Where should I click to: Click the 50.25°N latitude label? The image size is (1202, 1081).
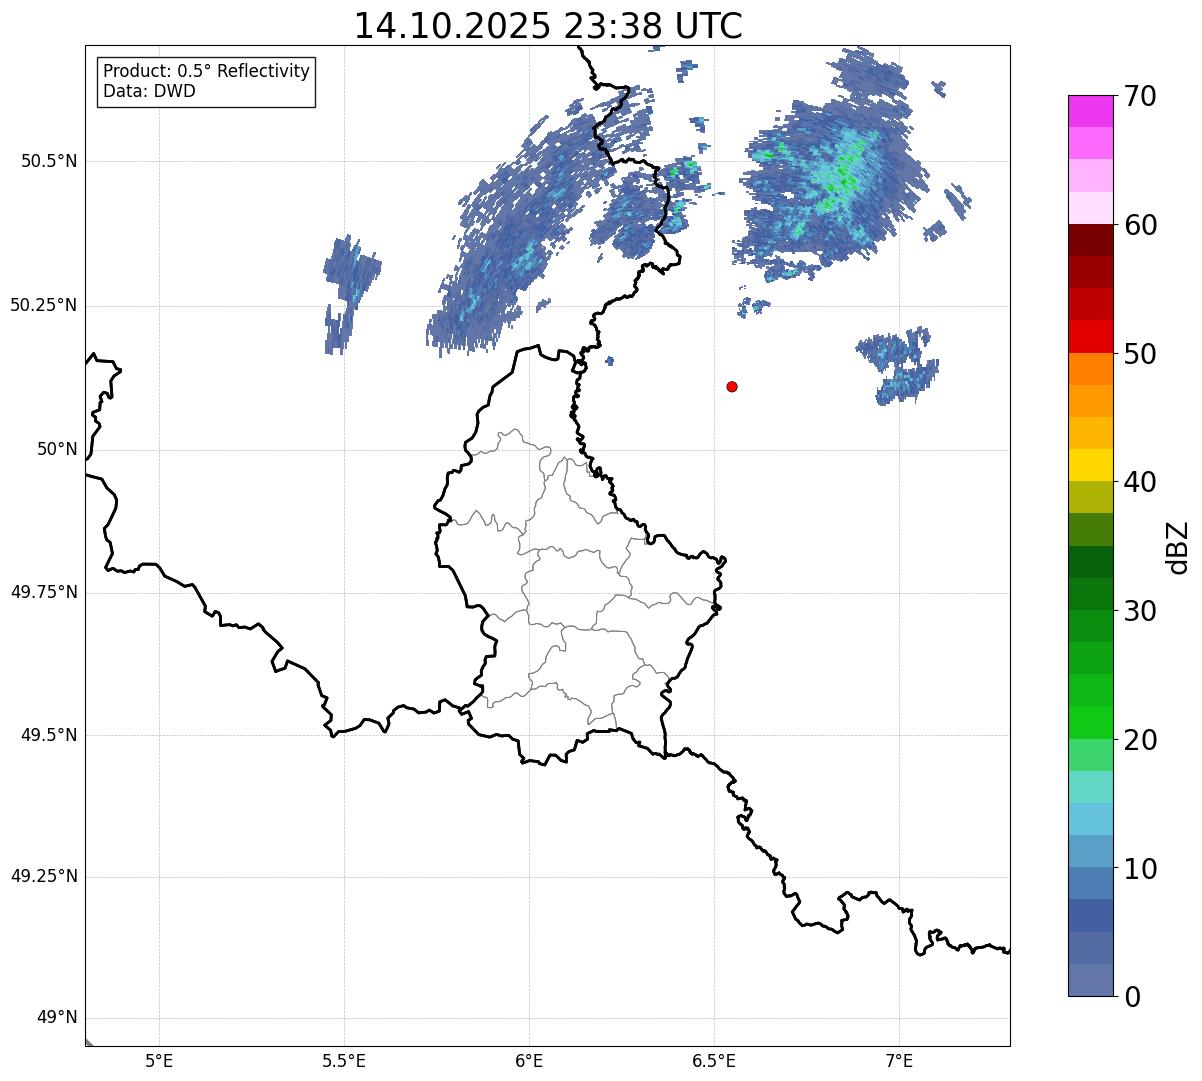coord(44,306)
